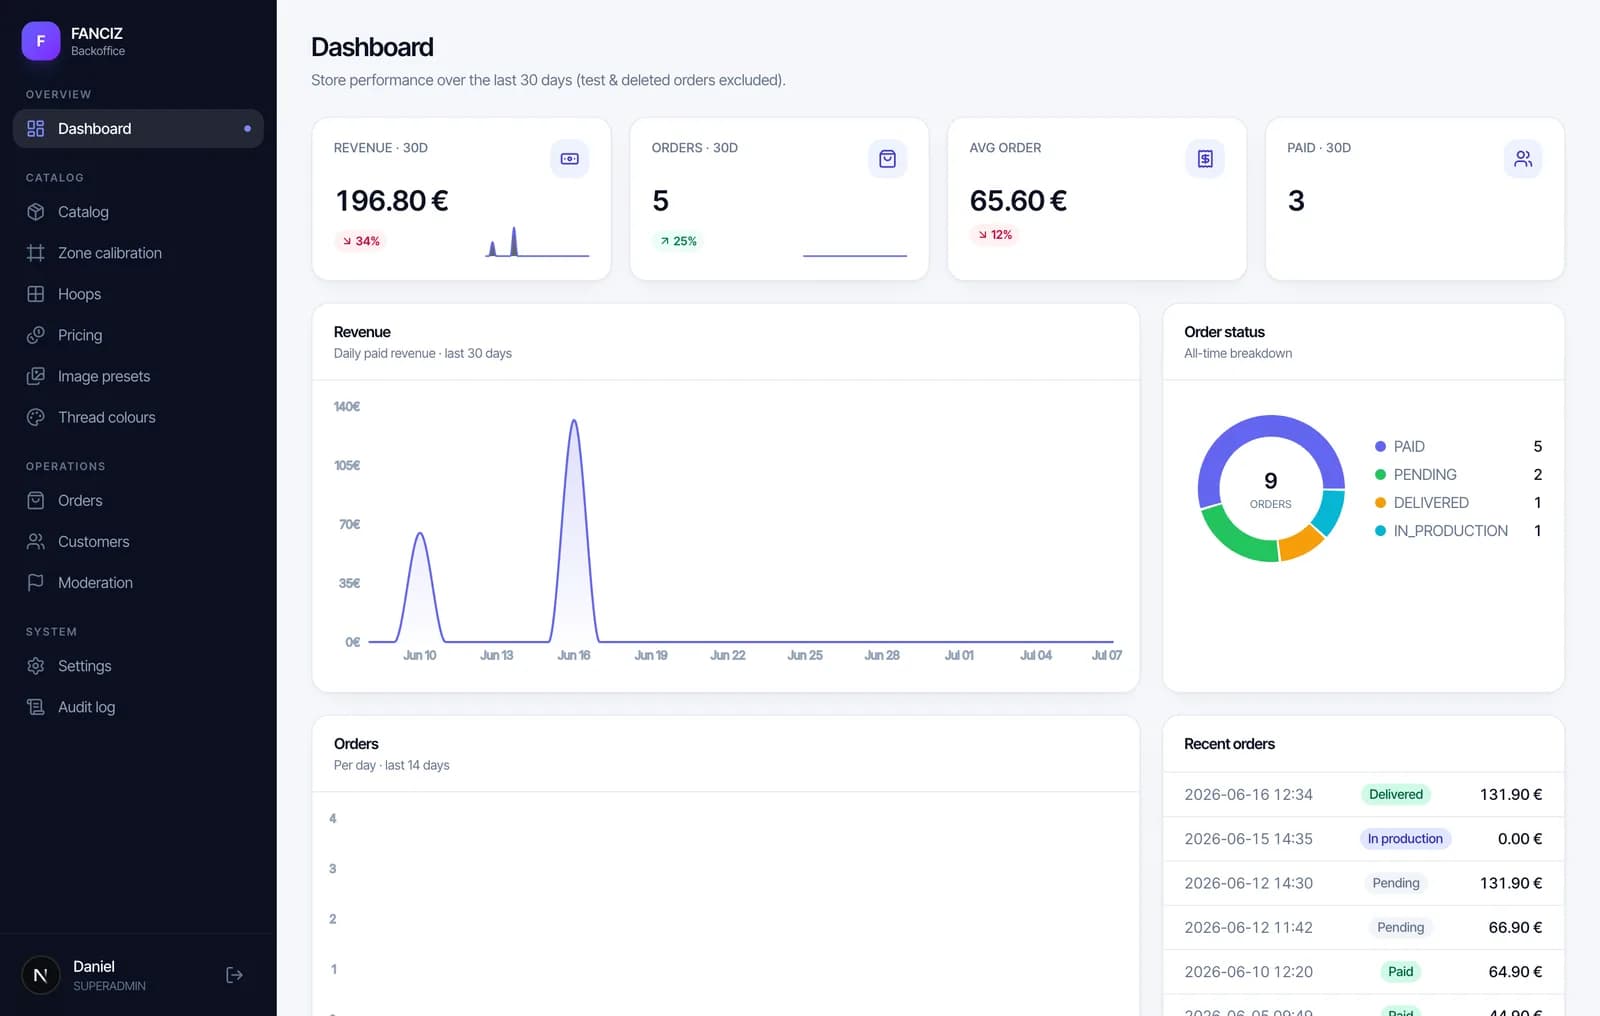Click the Daniel user name
Image resolution: width=1600 pixels, height=1016 pixels.
click(x=94, y=966)
